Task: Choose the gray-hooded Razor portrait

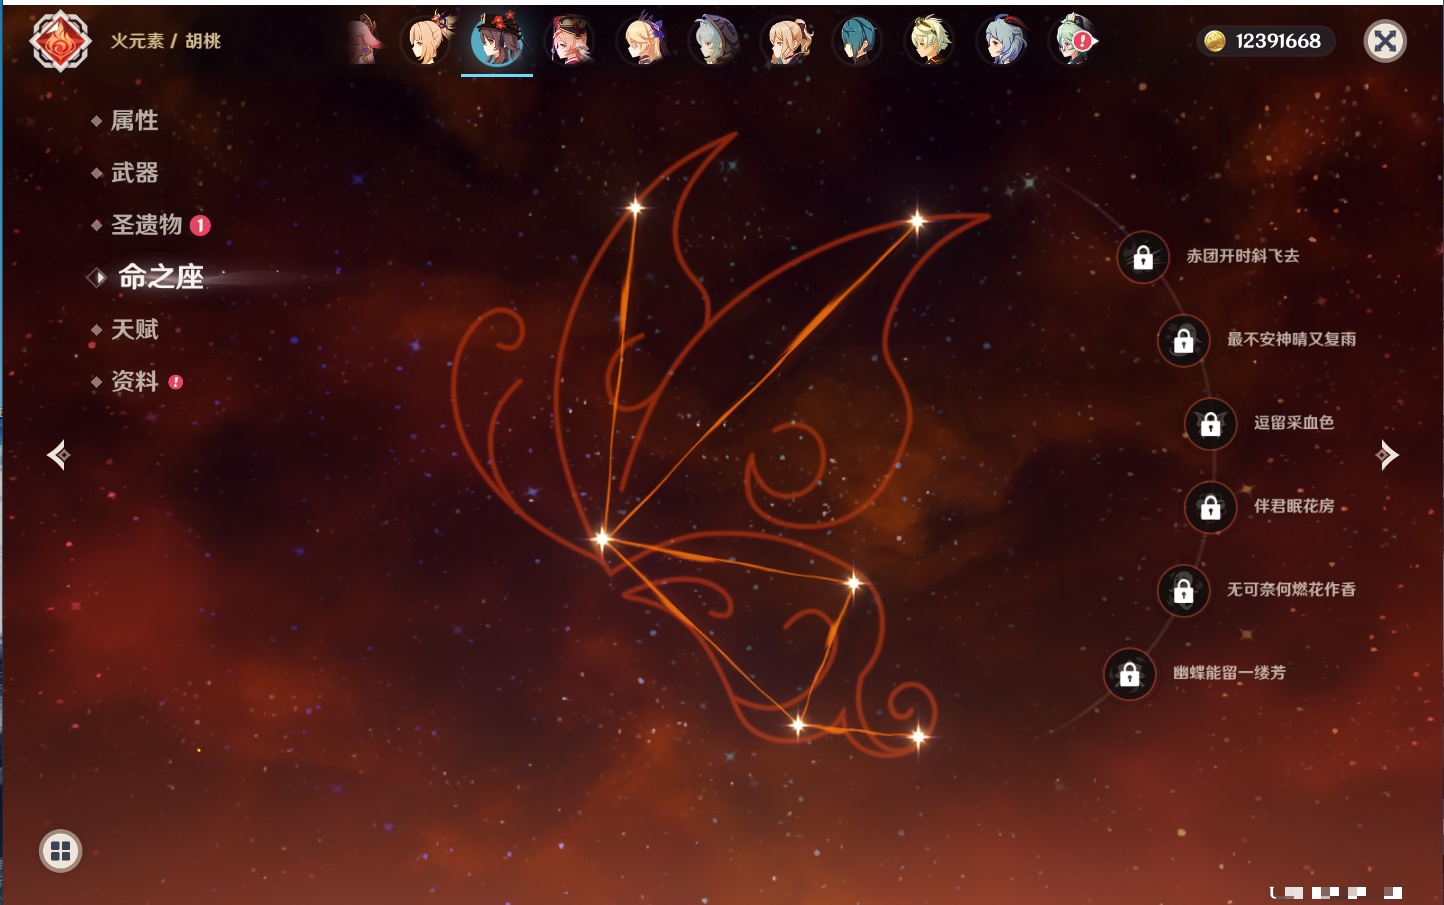Action: [x=714, y=40]
